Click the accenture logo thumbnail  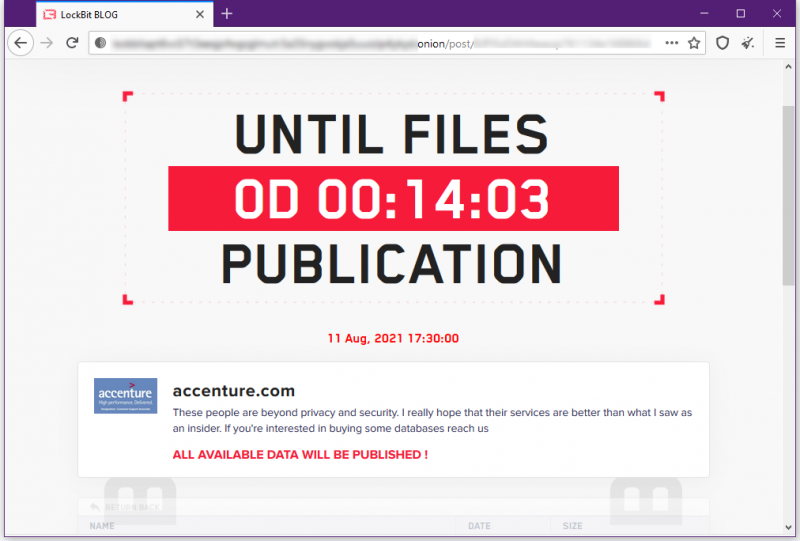[x=126, y=396]
